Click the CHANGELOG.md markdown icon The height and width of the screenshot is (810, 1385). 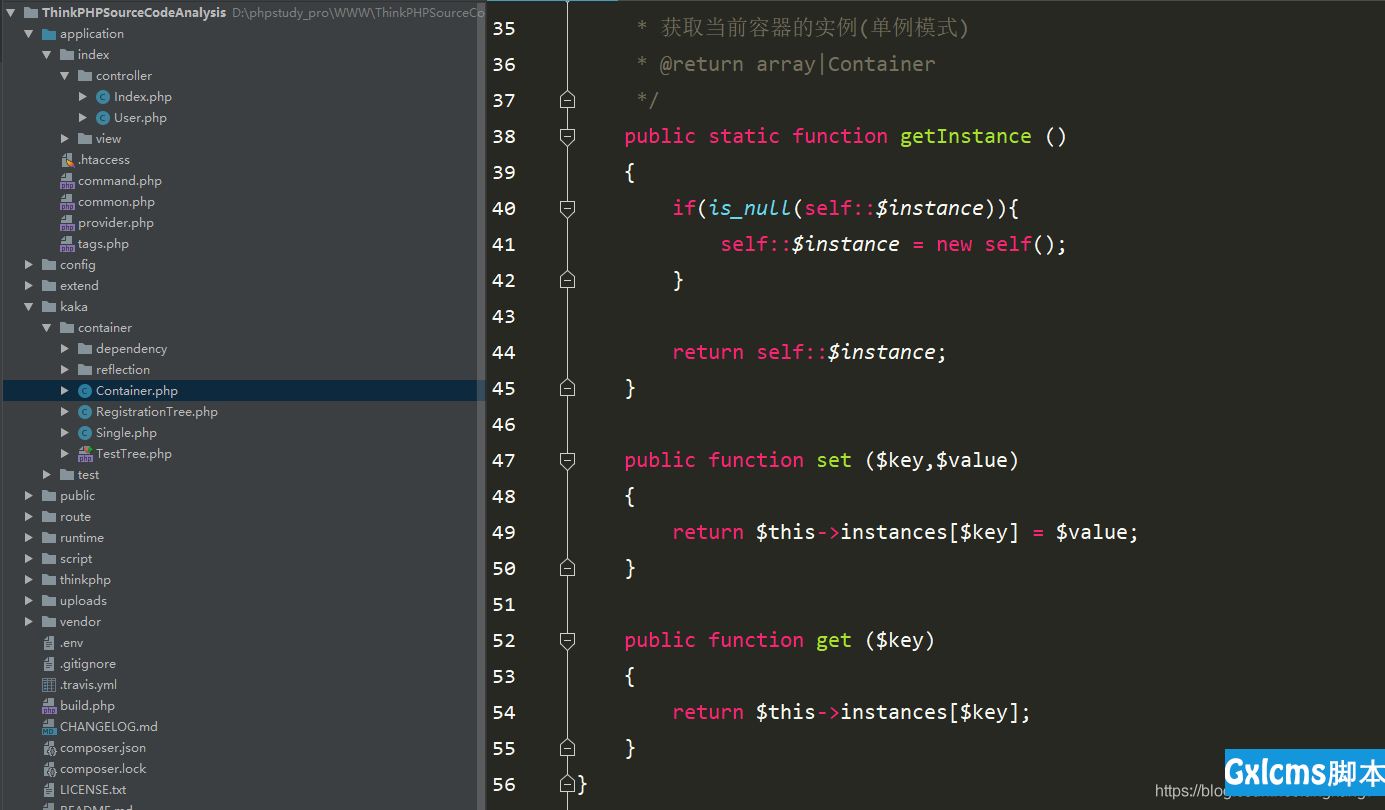click(49, 727)
